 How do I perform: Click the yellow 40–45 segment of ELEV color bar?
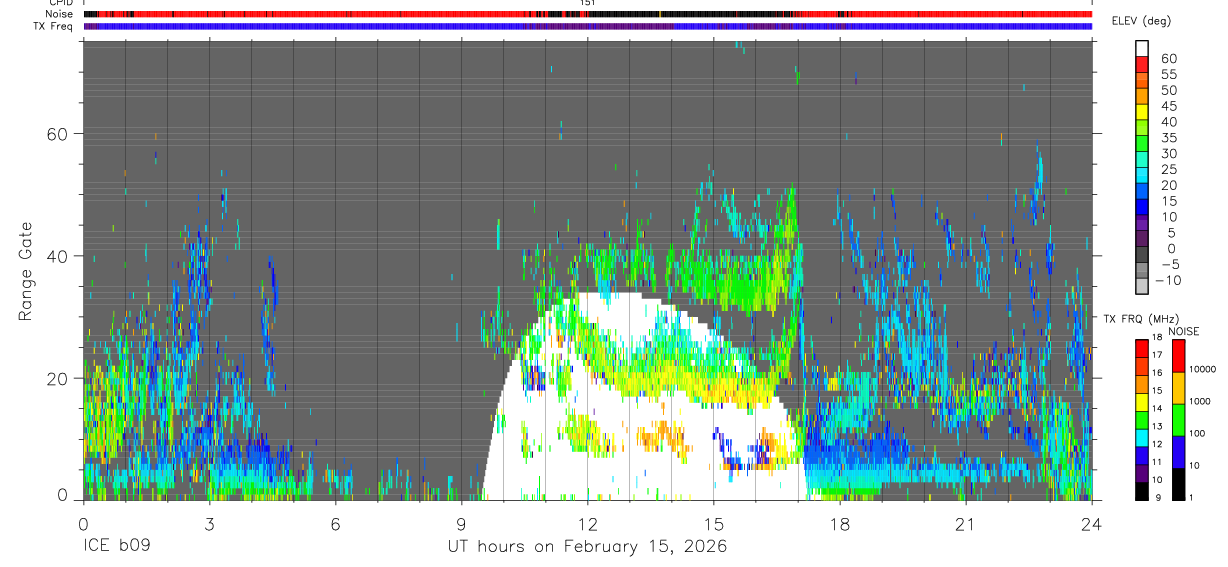(x=1142, y=111)
